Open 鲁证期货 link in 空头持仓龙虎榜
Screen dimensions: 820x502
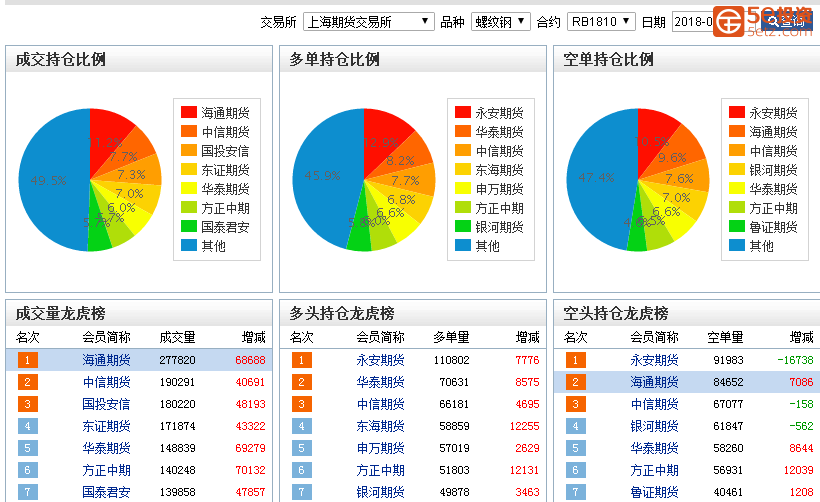tap(654, 492)
